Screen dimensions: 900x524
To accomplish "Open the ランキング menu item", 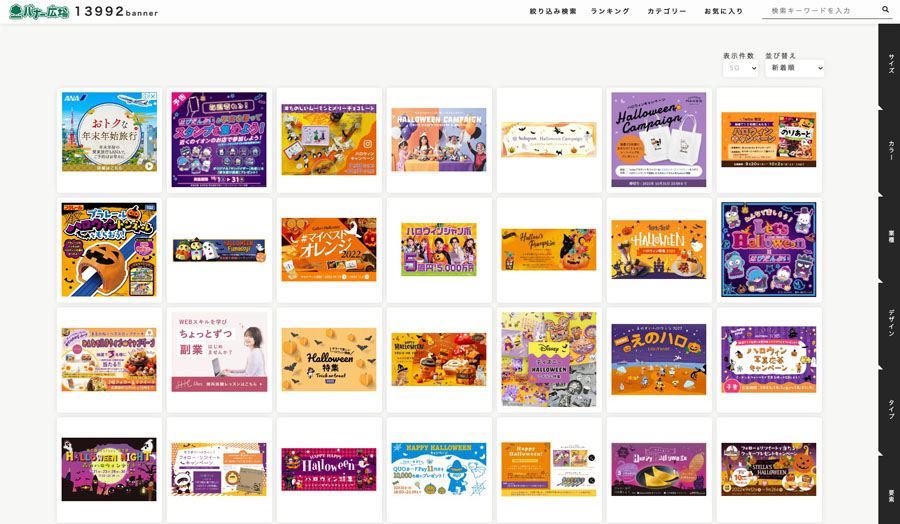I will click(x=610, y=11).
